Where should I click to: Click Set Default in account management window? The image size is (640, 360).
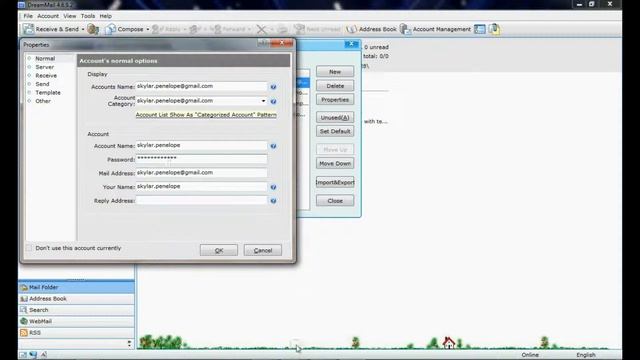[x=335, y=131]
